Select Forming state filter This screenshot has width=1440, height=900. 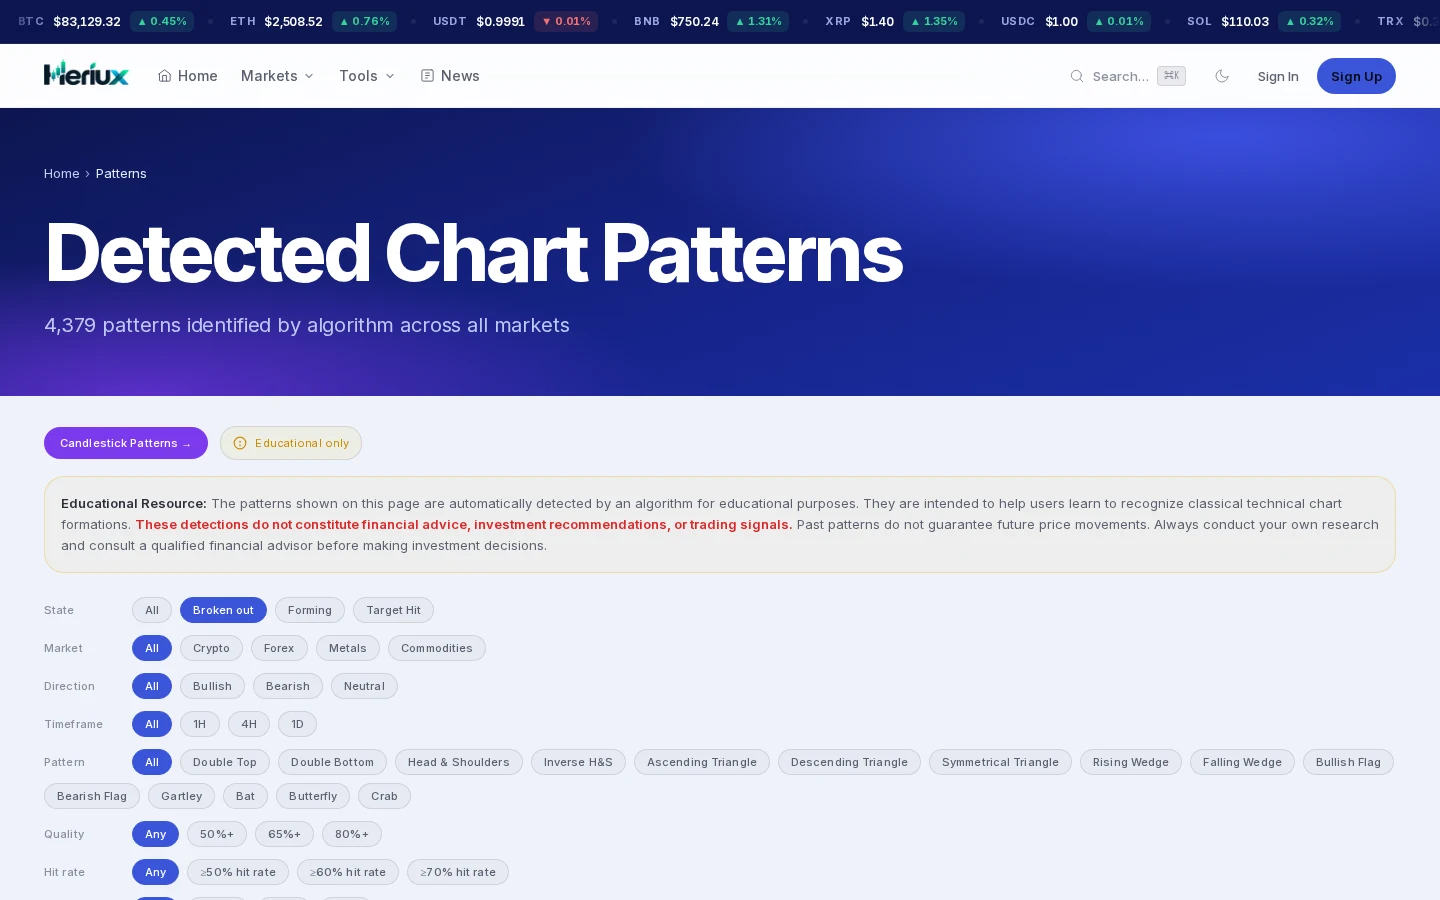coord(310,610)
